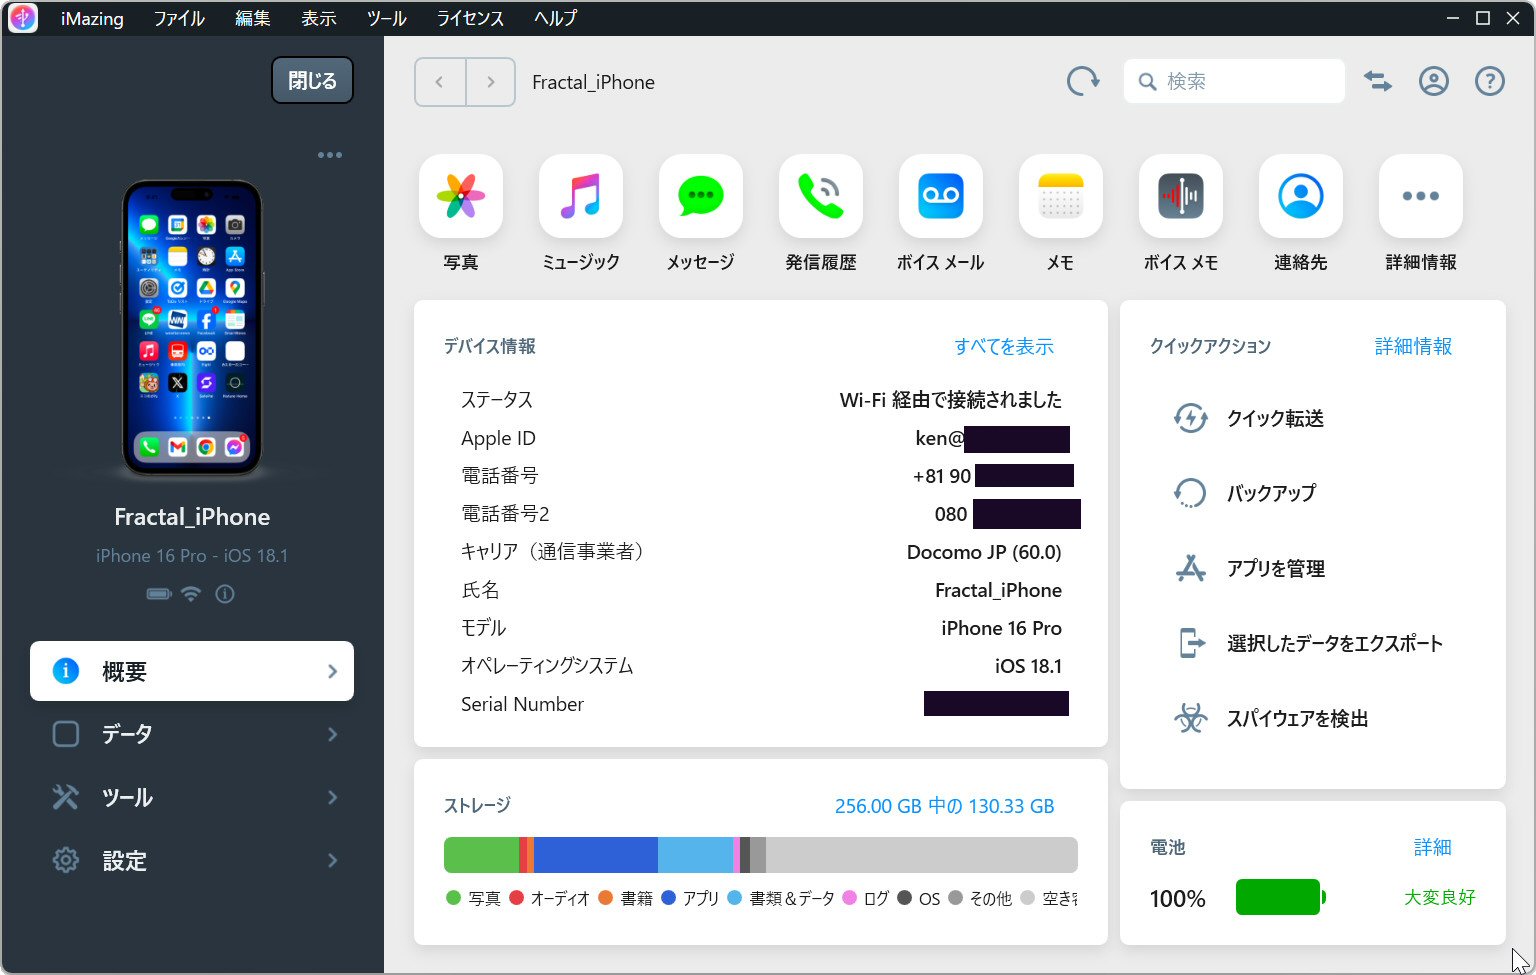The width and height of the screenshot is (1536, 975).
Task: Open the ボイスメモ (voice memo) icon
Action: click(x=1181, y=197)
